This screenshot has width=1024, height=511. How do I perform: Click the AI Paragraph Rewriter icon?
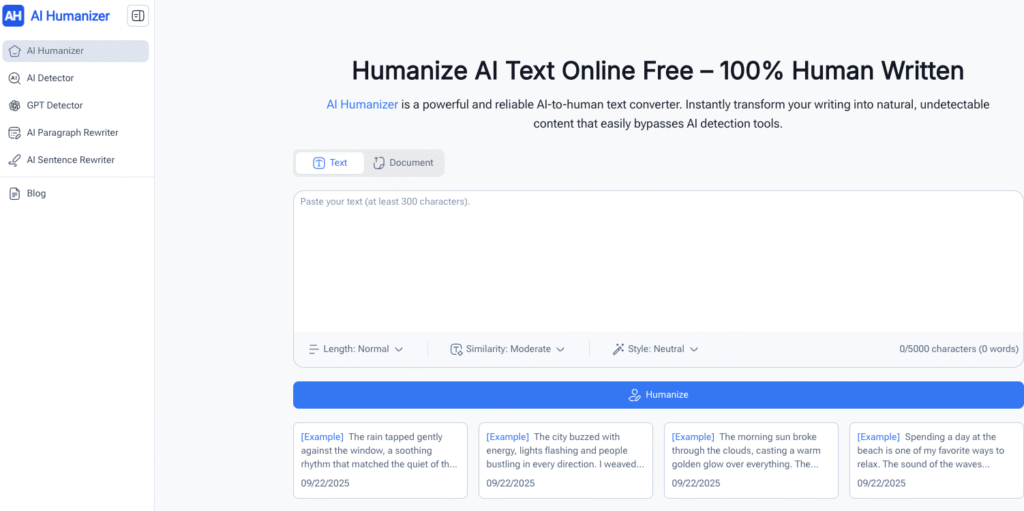click(14, 133)
